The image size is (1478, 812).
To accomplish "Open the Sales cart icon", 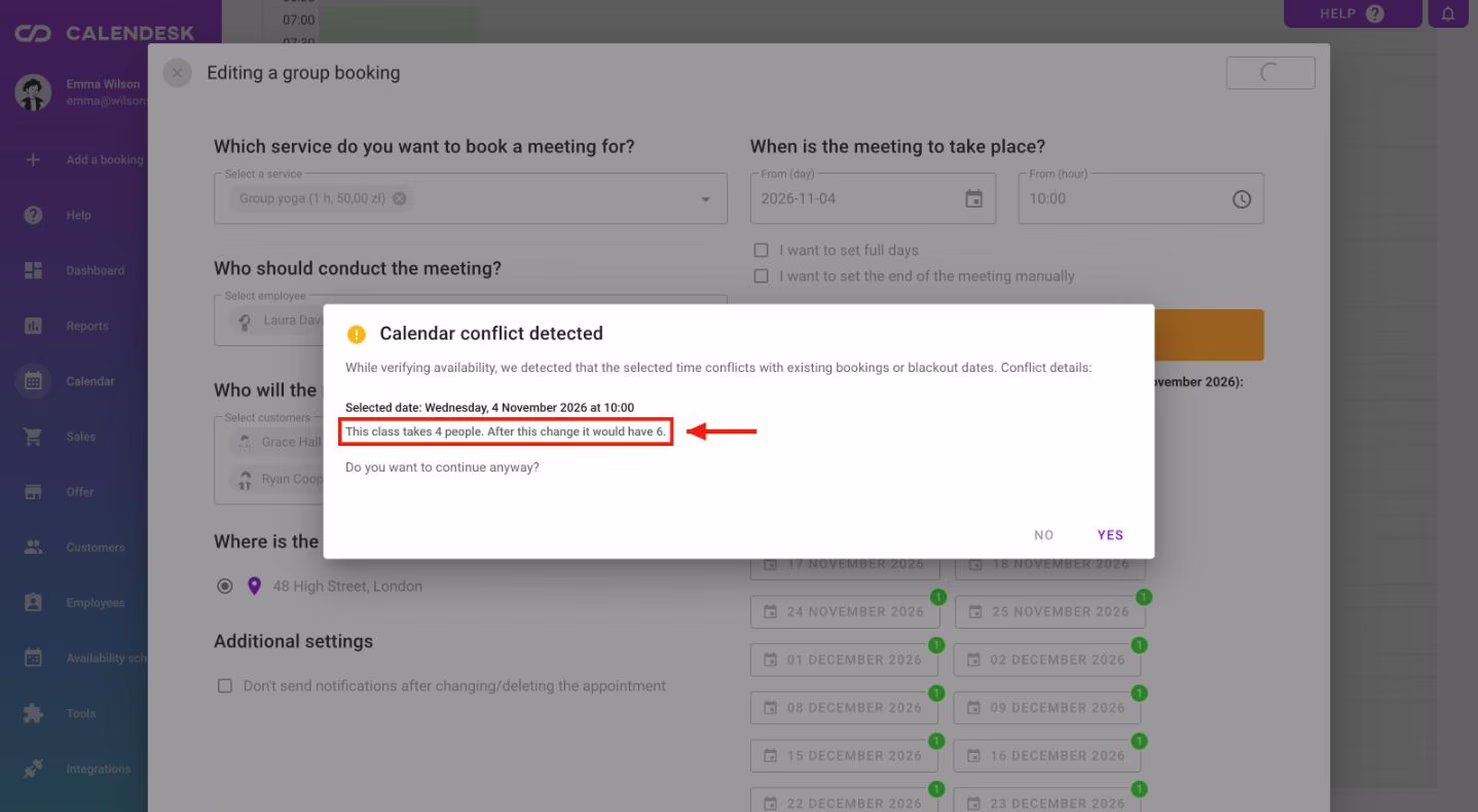I will 33,436.
